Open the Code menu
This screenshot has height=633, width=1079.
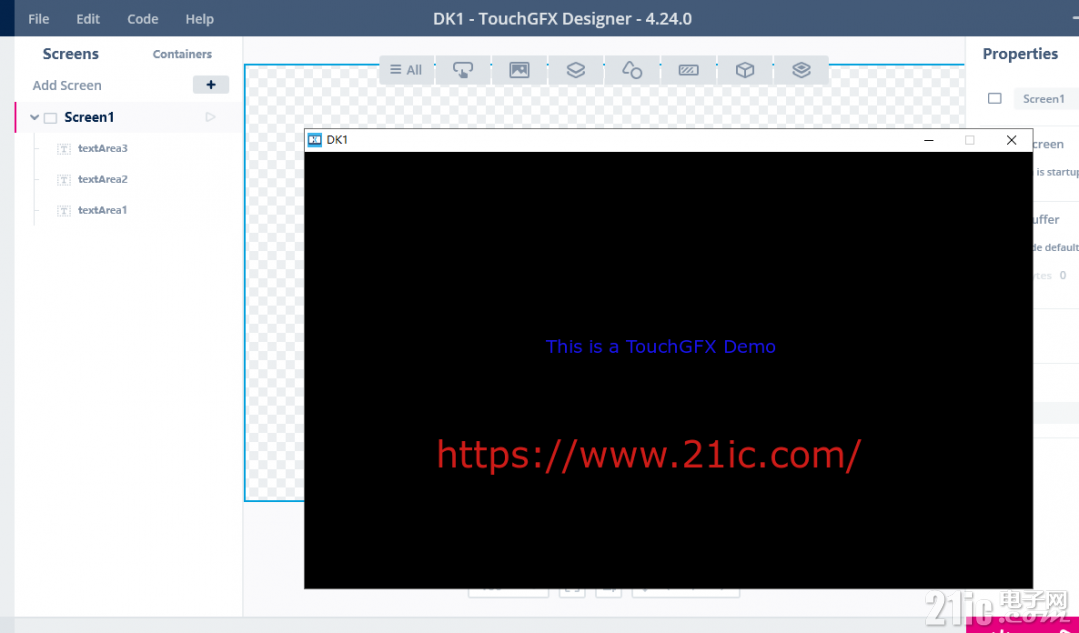tap(142, 19)
